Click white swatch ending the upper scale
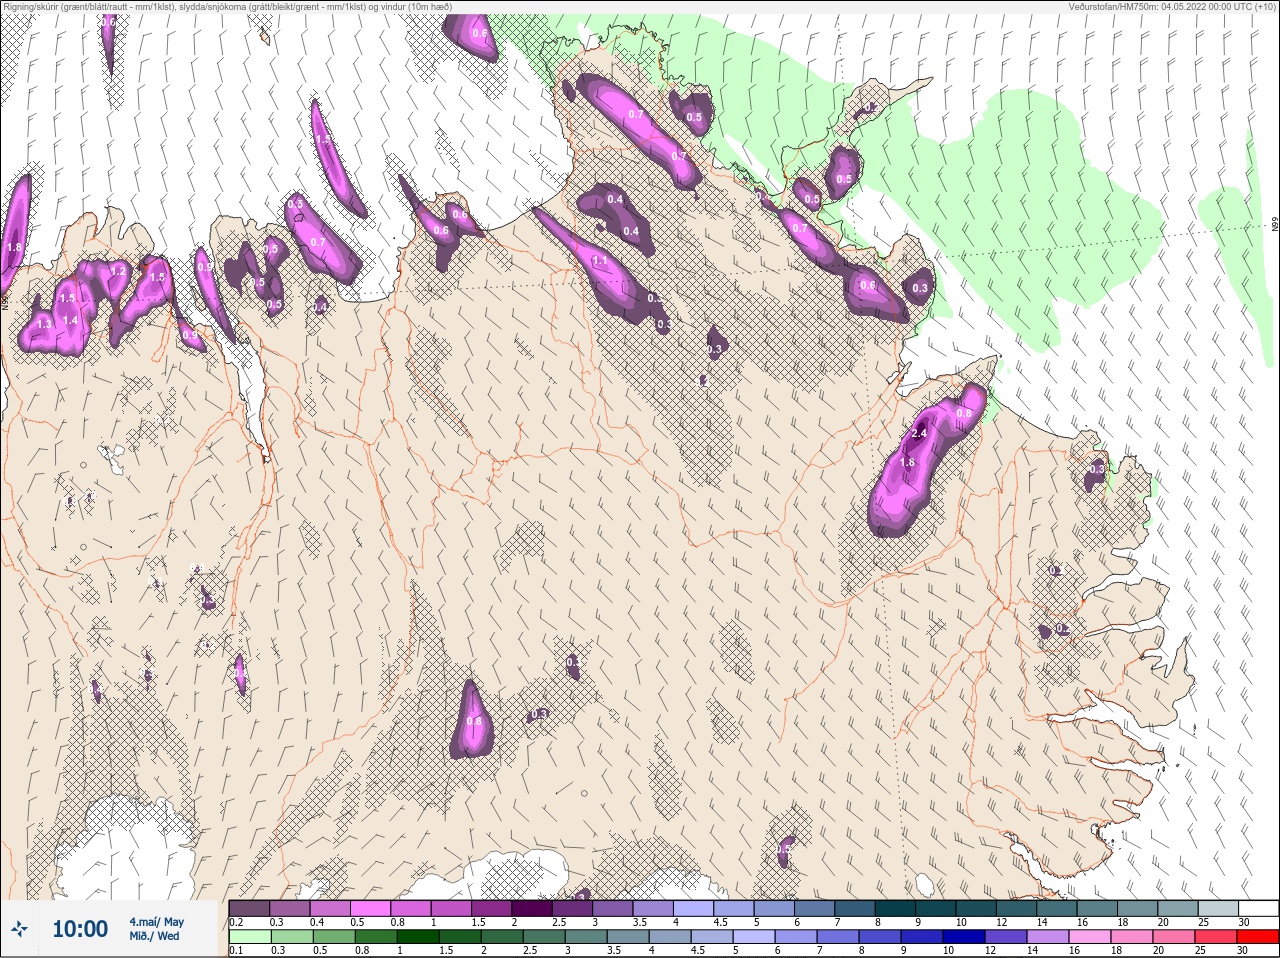Screen dimensions: 1280x958 click(x=1258, y=908)
